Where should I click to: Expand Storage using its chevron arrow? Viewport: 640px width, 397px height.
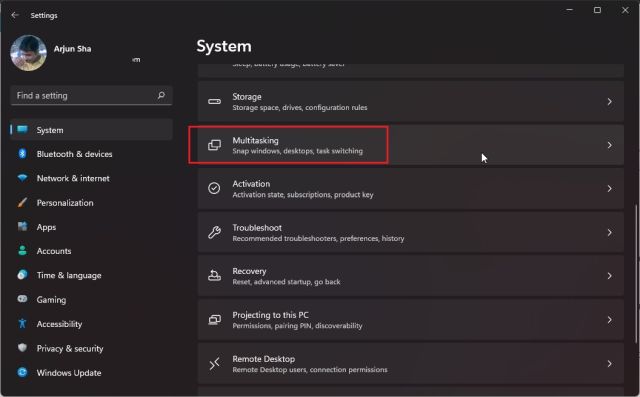click(609, 102)
